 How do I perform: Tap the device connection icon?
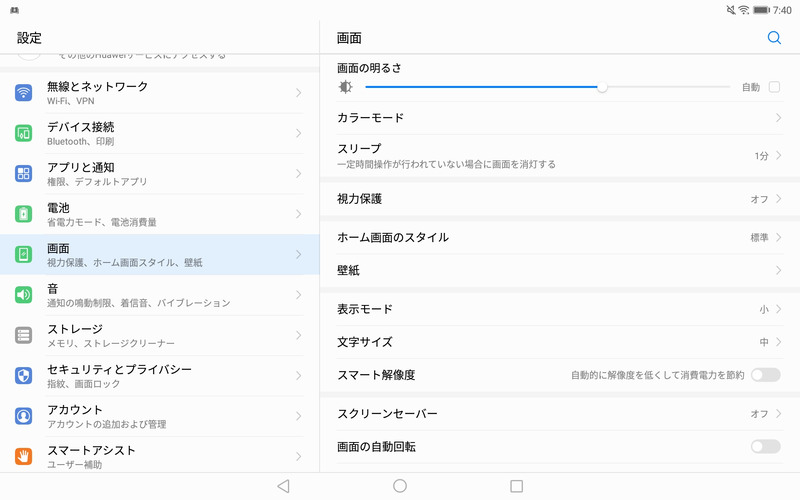23,133
